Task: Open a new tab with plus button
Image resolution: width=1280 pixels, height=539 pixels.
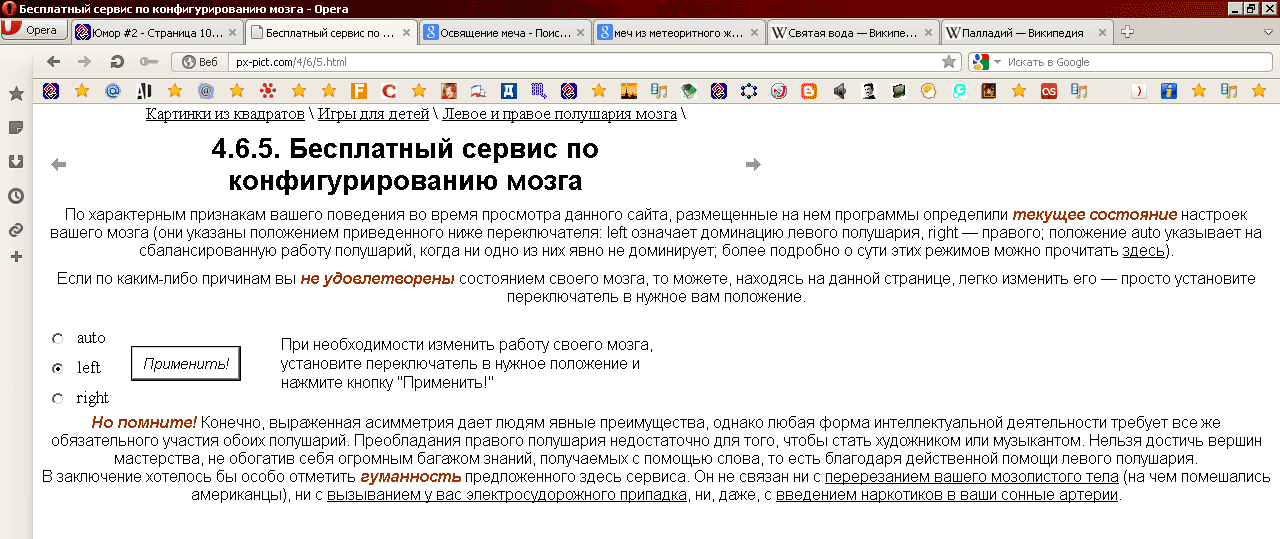Action: click(x=1128, y=32)
